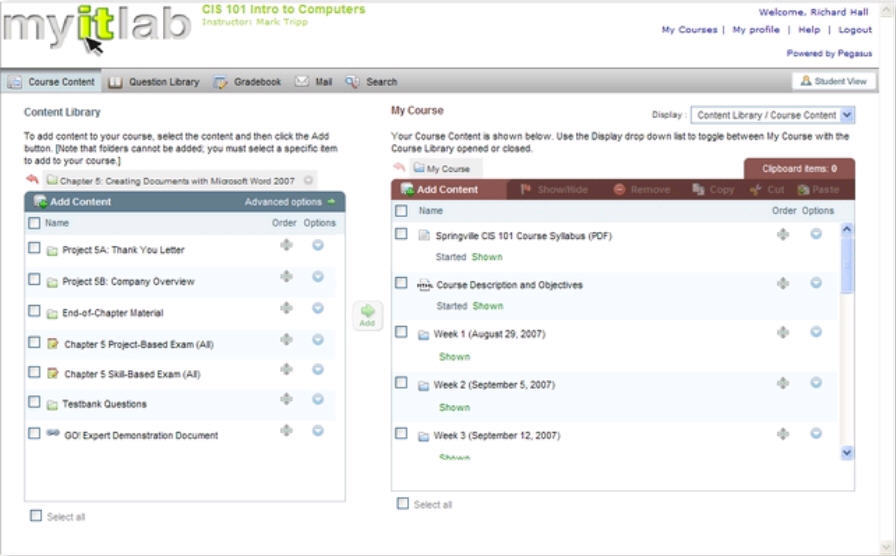Open options dropdown for Week 2
This screenshot has height=556, width=896.
816,383
